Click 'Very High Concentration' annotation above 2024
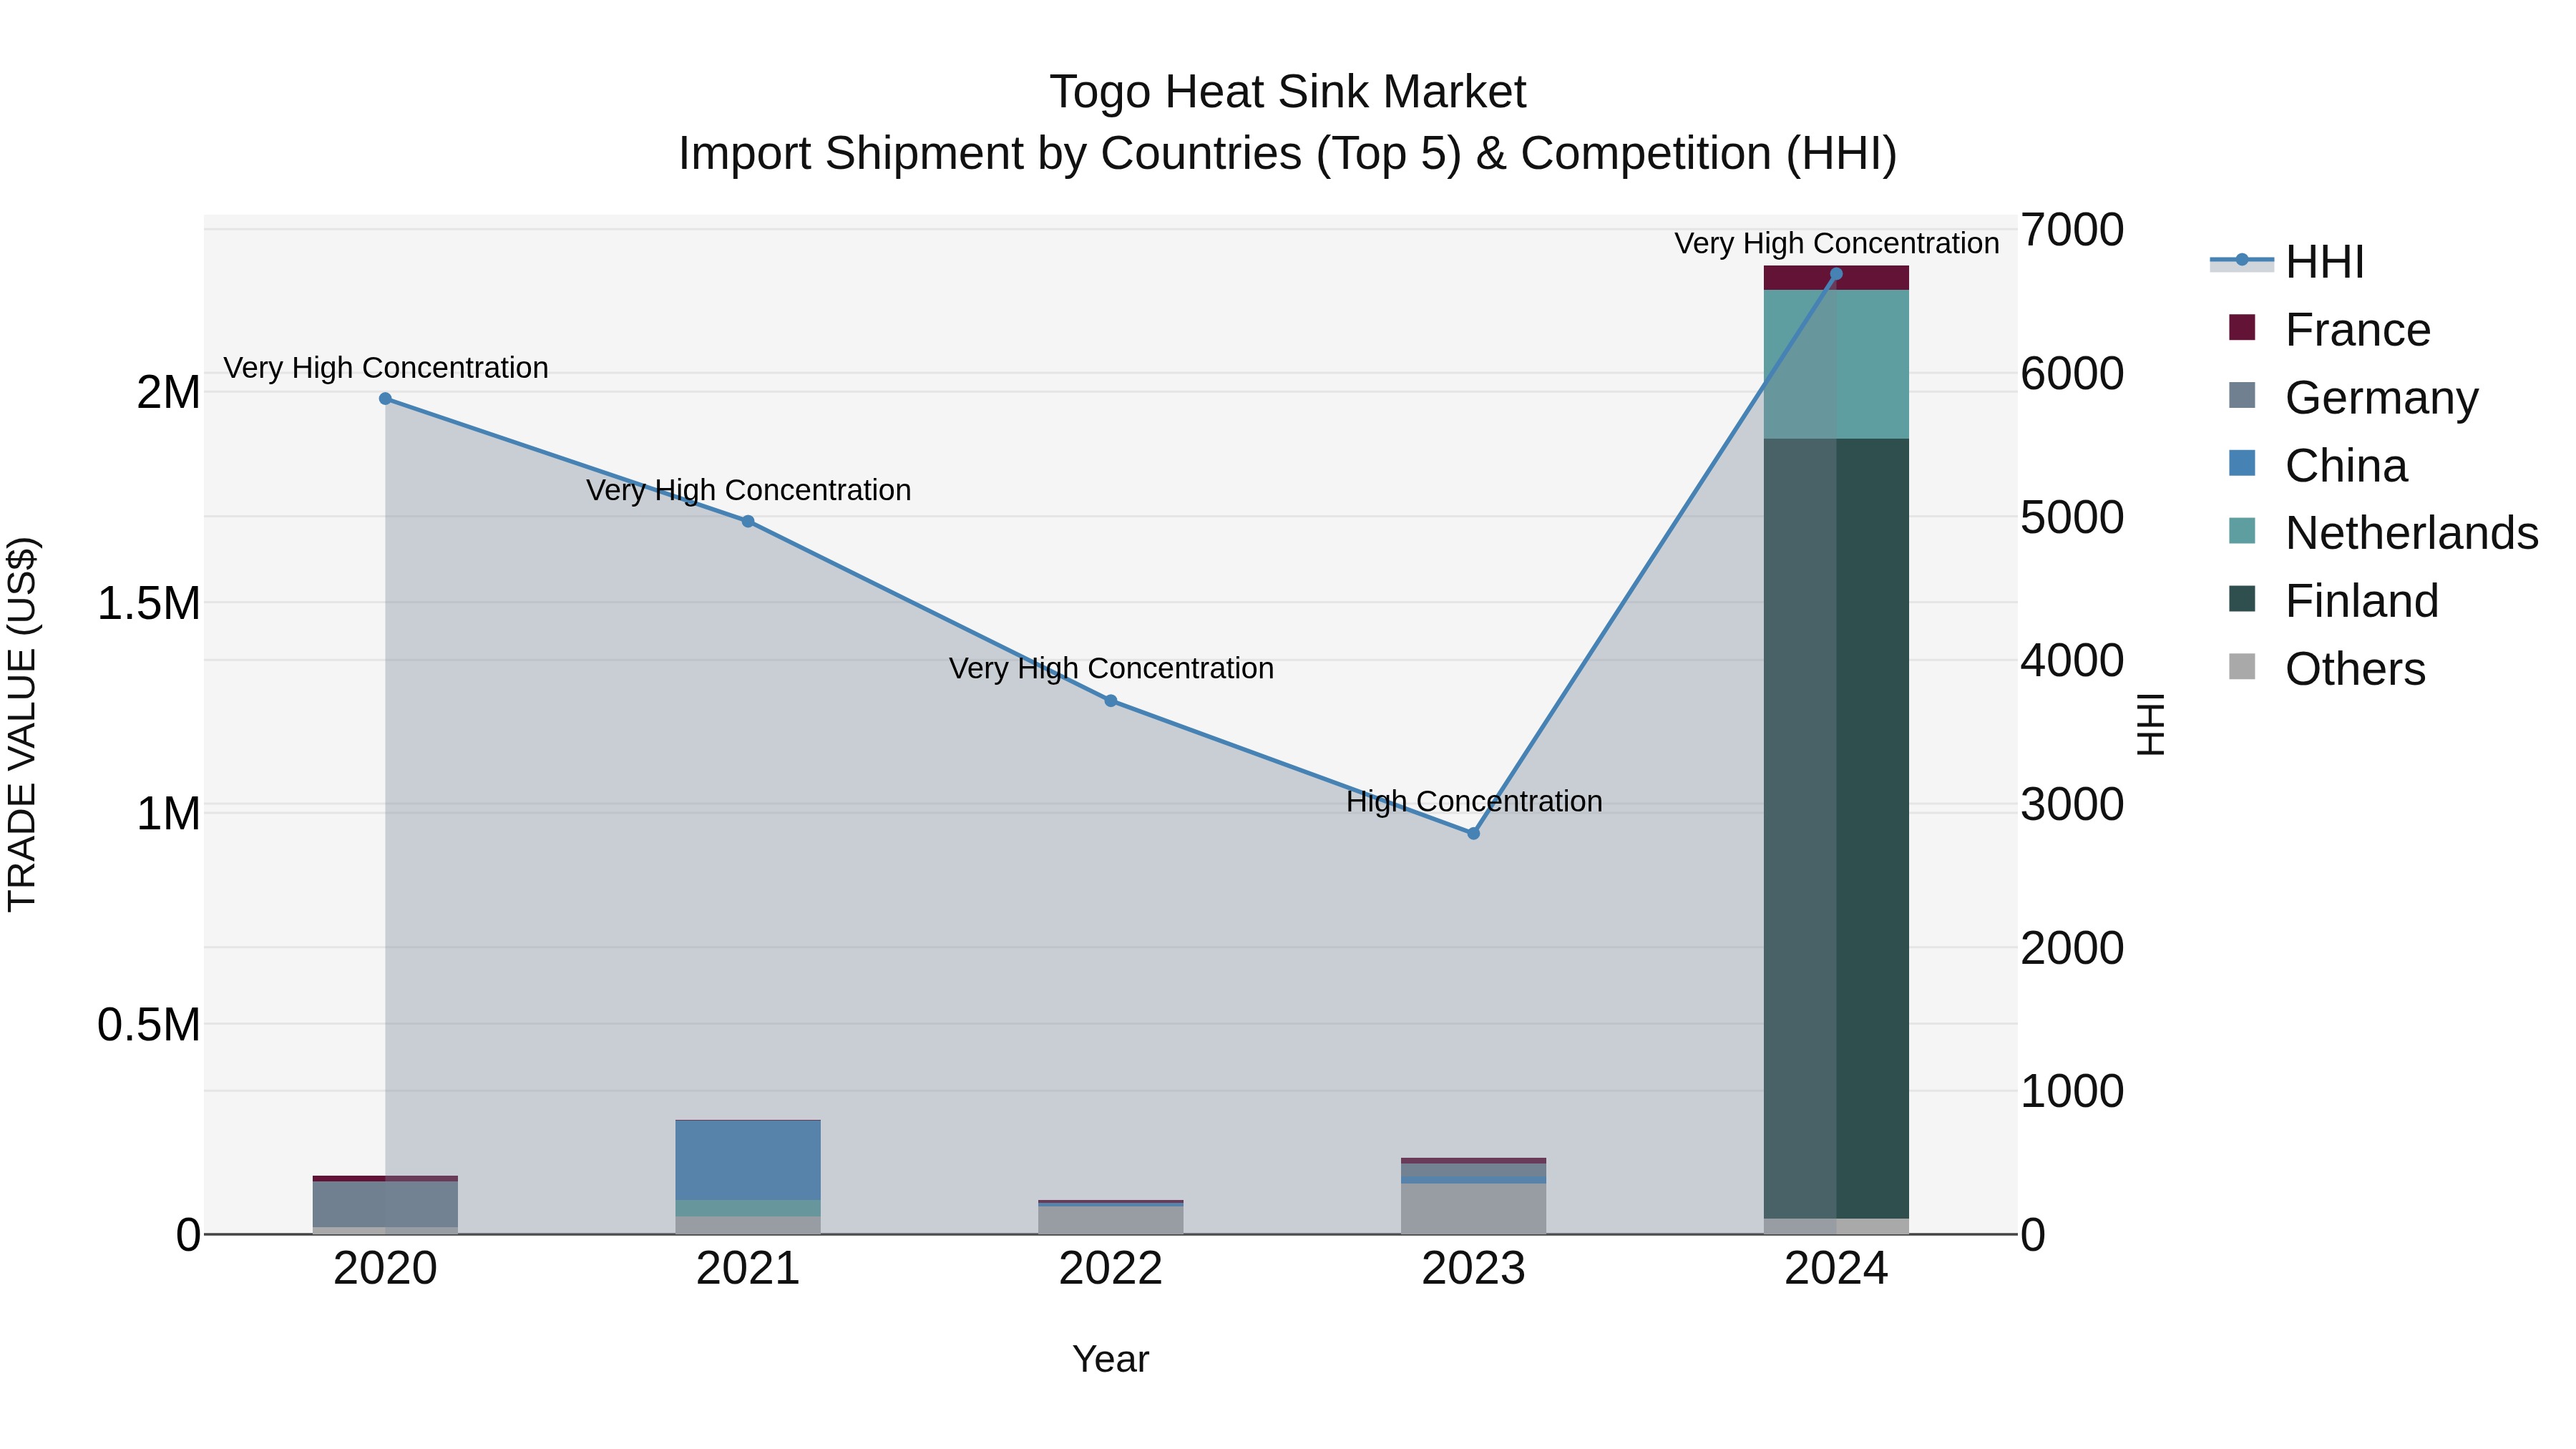Image resolution: width=2576 pixels, height=1449 pixels. [x=1837, y=243]
